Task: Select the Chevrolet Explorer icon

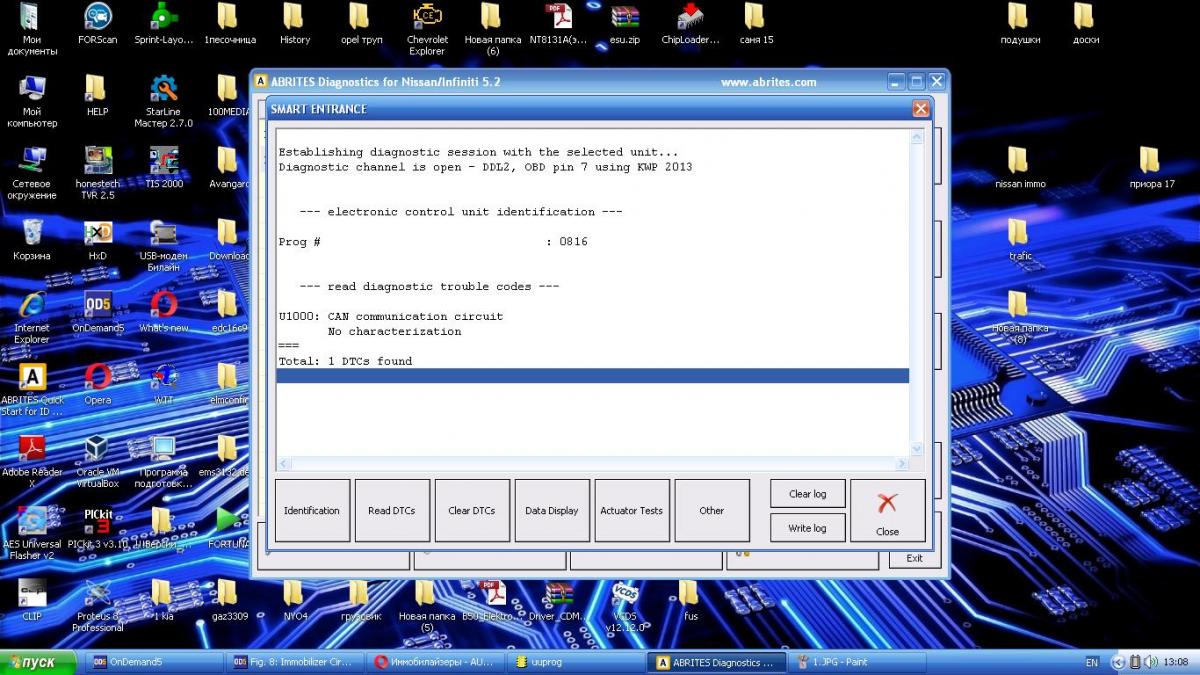Action: point(427,30)
